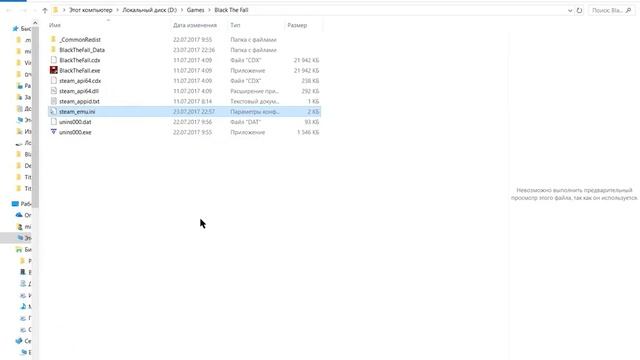Sort by 'Размер' column header
The width and height of the screenshot is (640, 360).
click(x=297, y=25)
